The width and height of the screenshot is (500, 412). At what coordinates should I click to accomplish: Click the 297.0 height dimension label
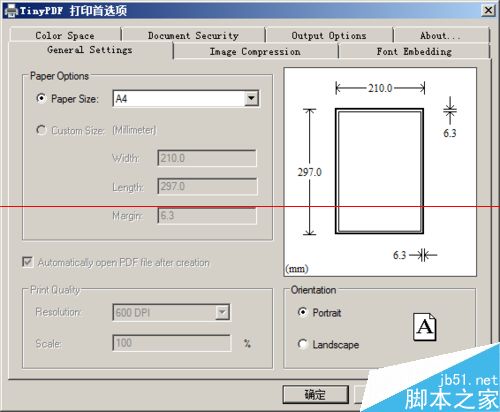tap(310, 172)
